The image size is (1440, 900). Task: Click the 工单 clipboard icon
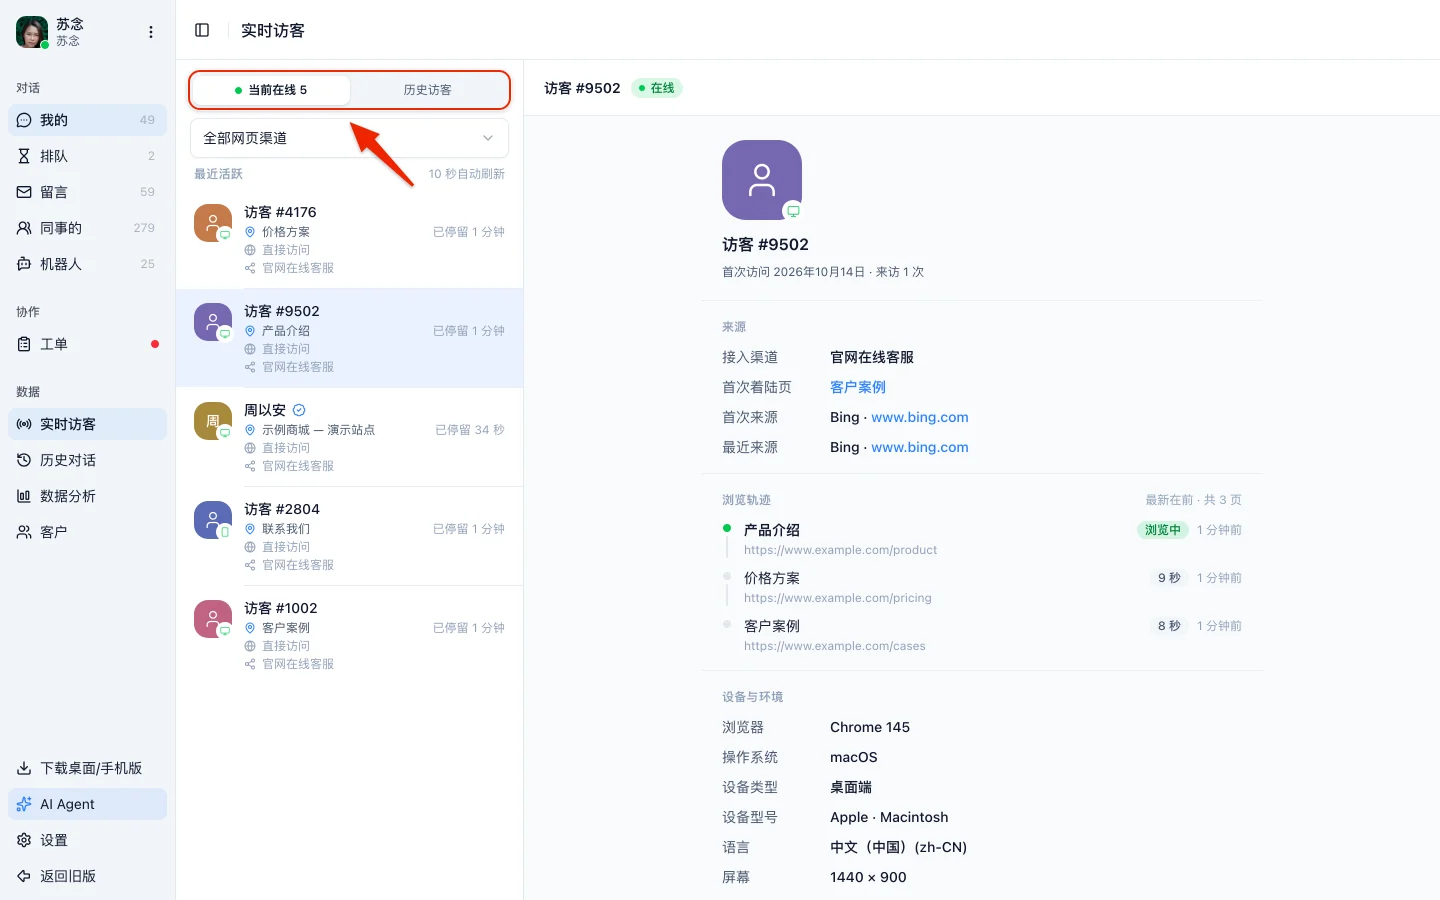tap(24, 344)
